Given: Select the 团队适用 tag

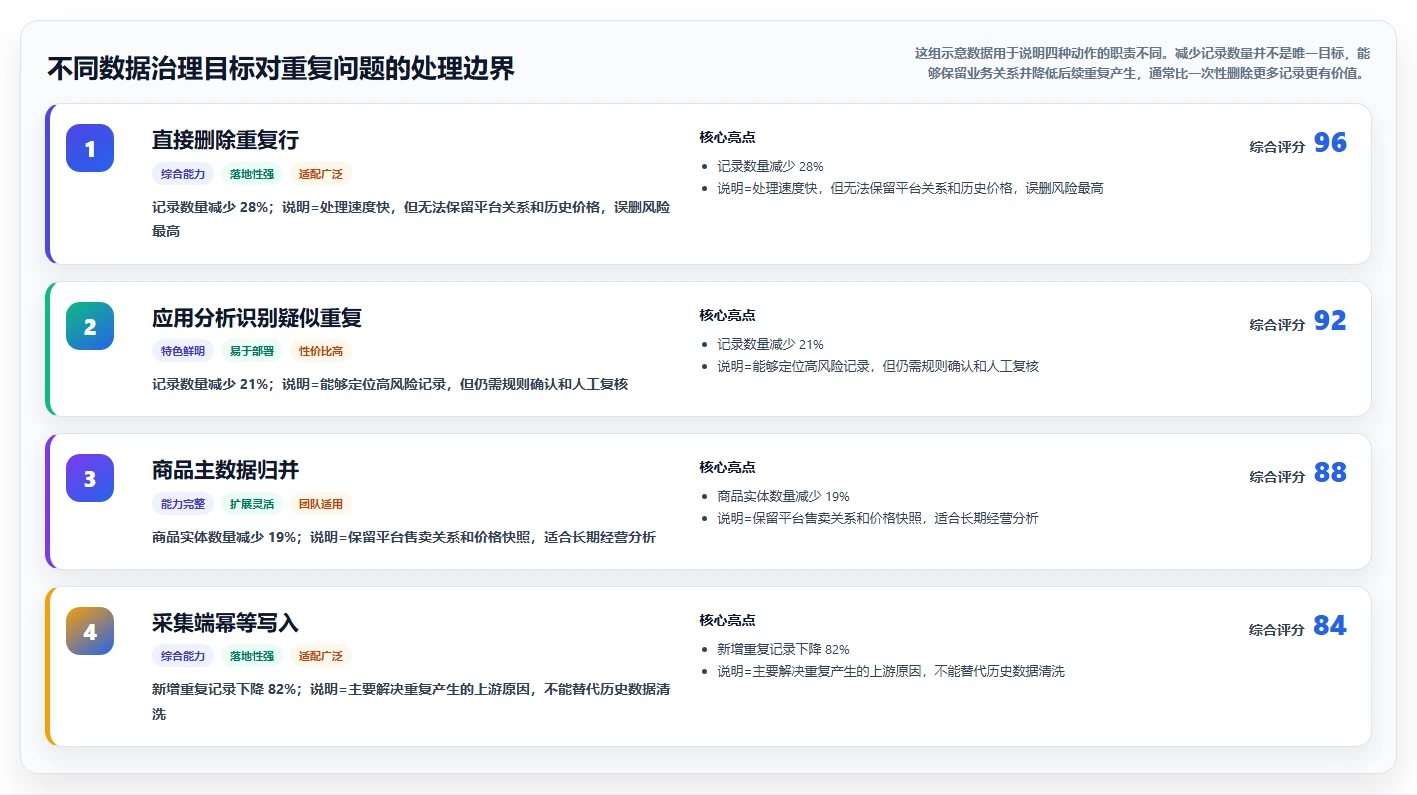Looking at the screenshot, I should pyautogui.click(x=321, y=504).
